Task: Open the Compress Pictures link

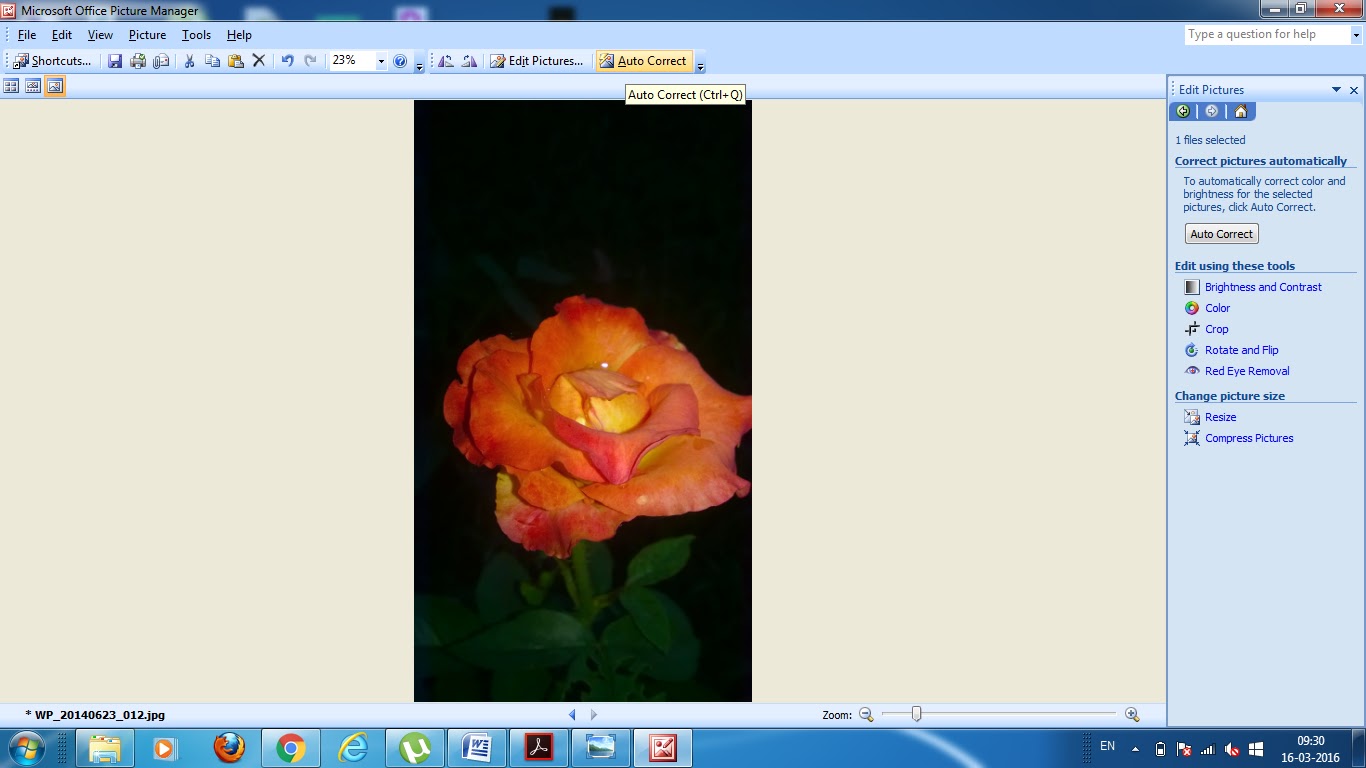Action: [x=1248, y=438]
